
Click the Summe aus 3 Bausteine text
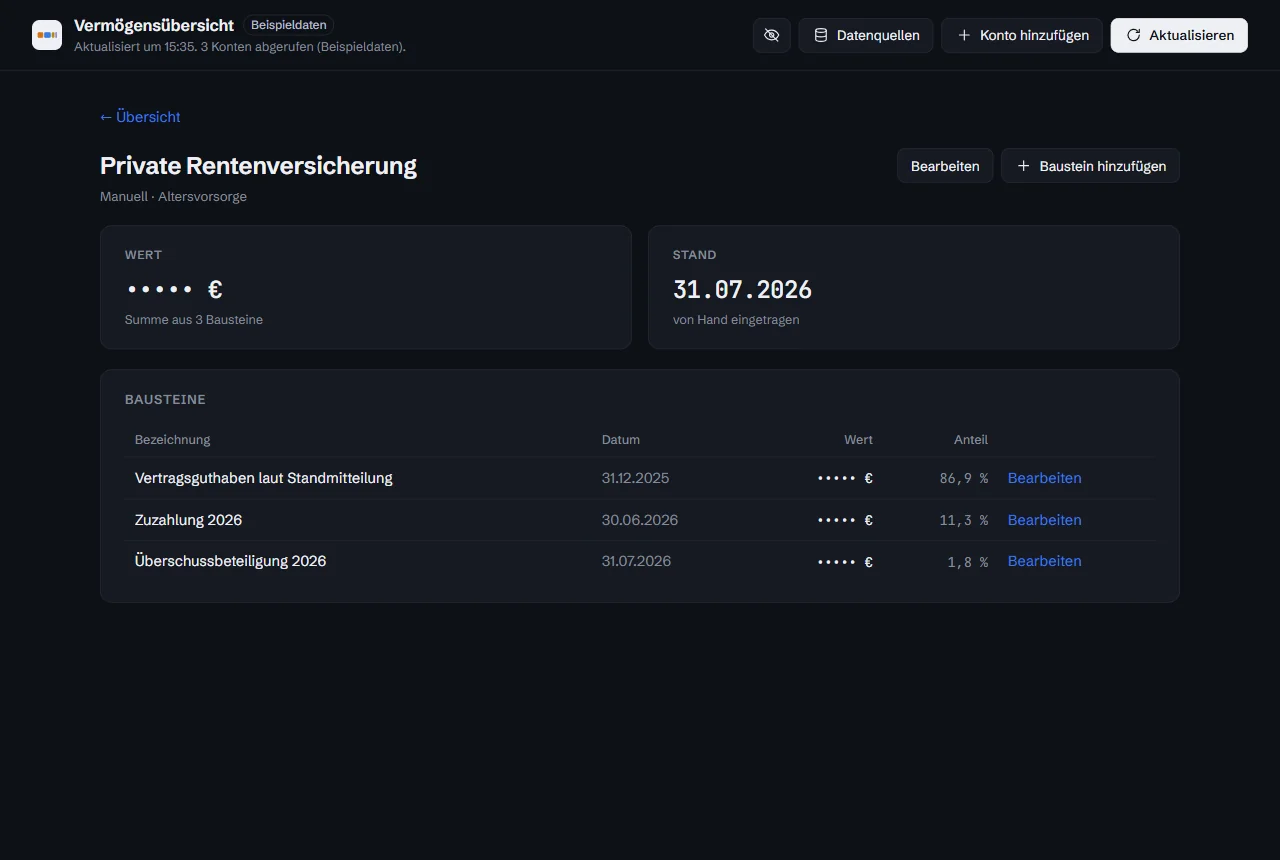click(x=194, y=320)
